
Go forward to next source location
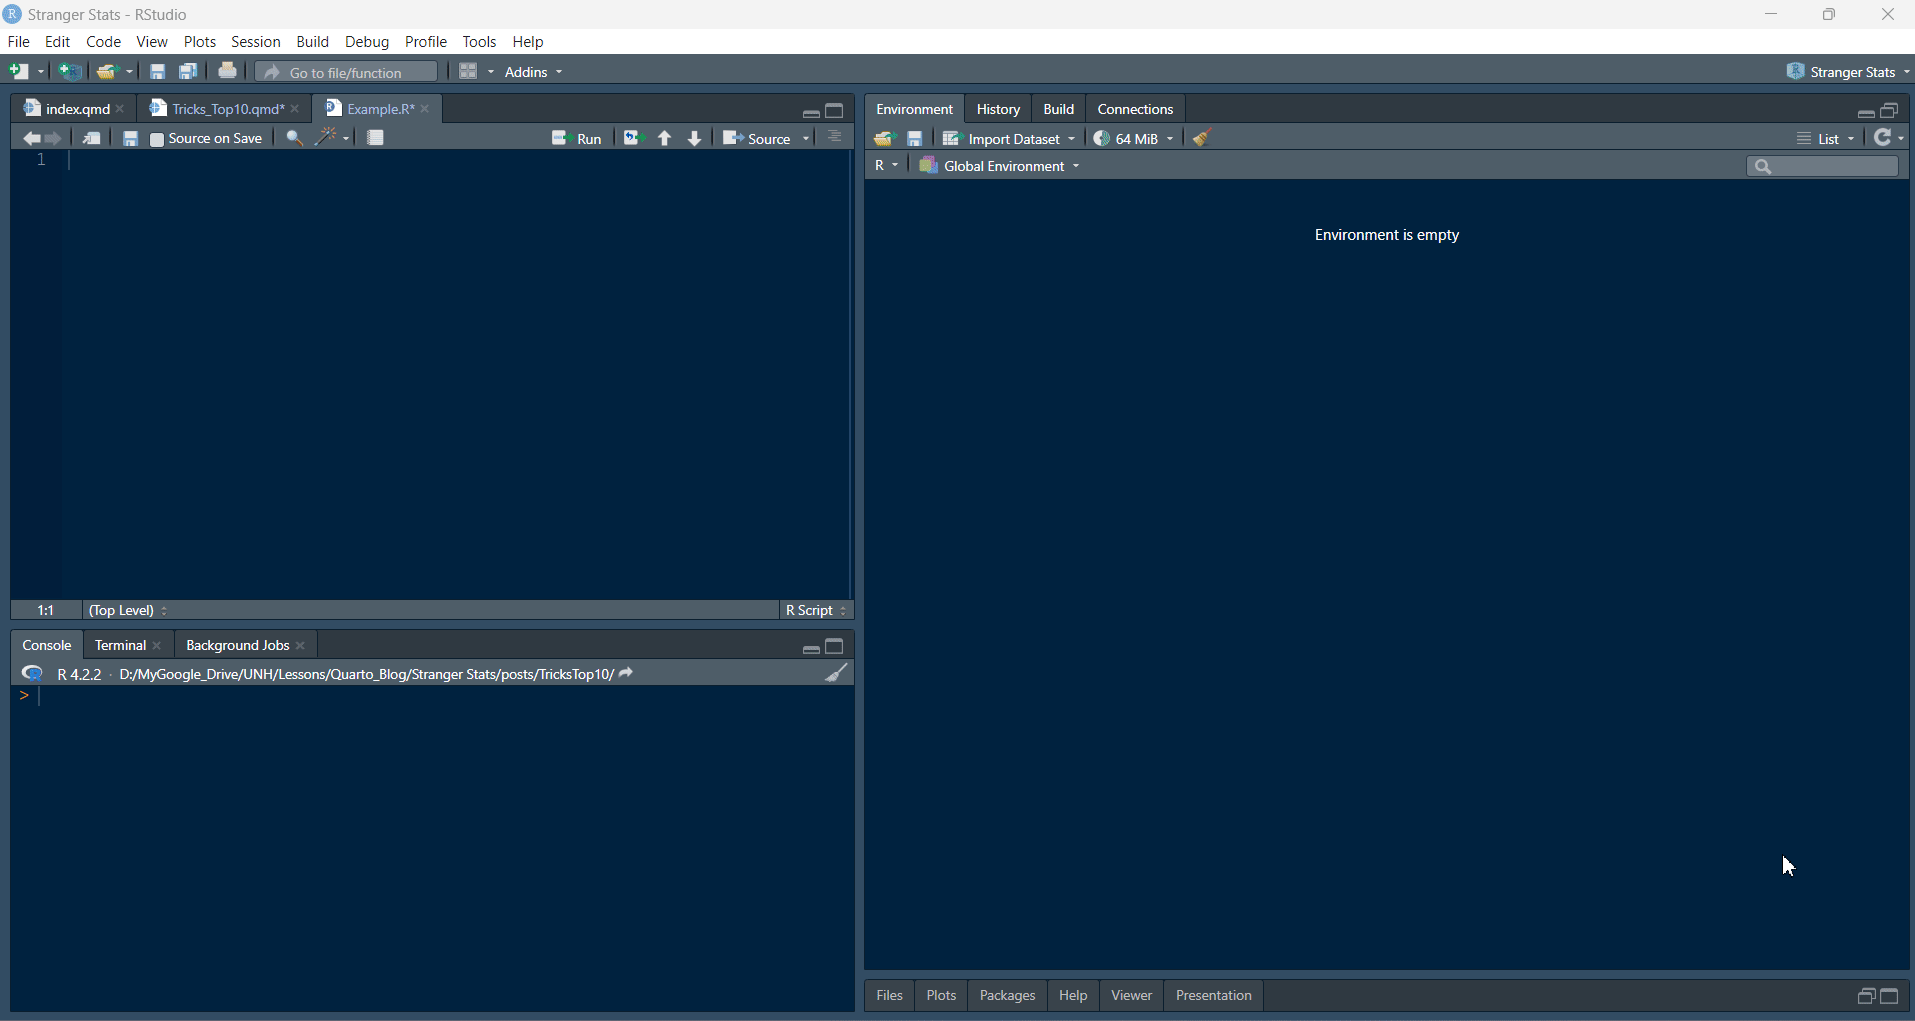(54, 139)
